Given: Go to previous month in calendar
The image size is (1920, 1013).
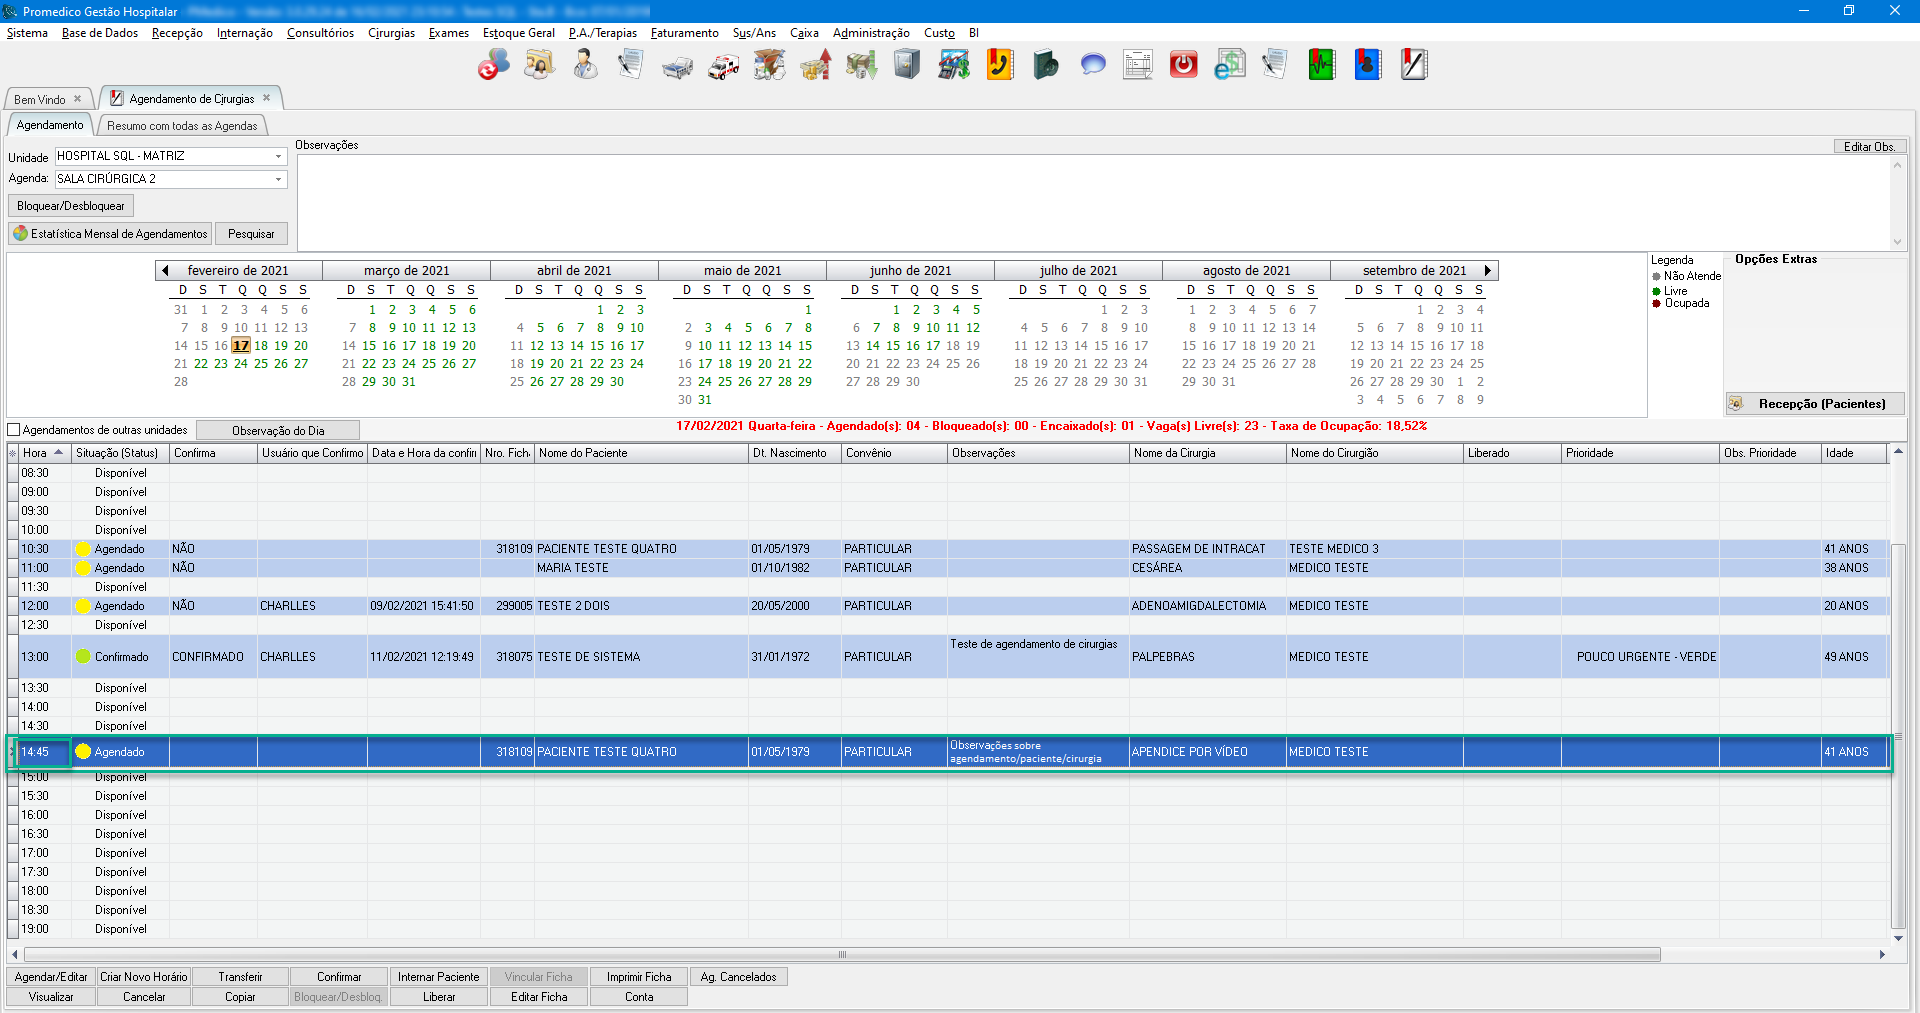Looking at the screenshot, I should pos(165,270).
